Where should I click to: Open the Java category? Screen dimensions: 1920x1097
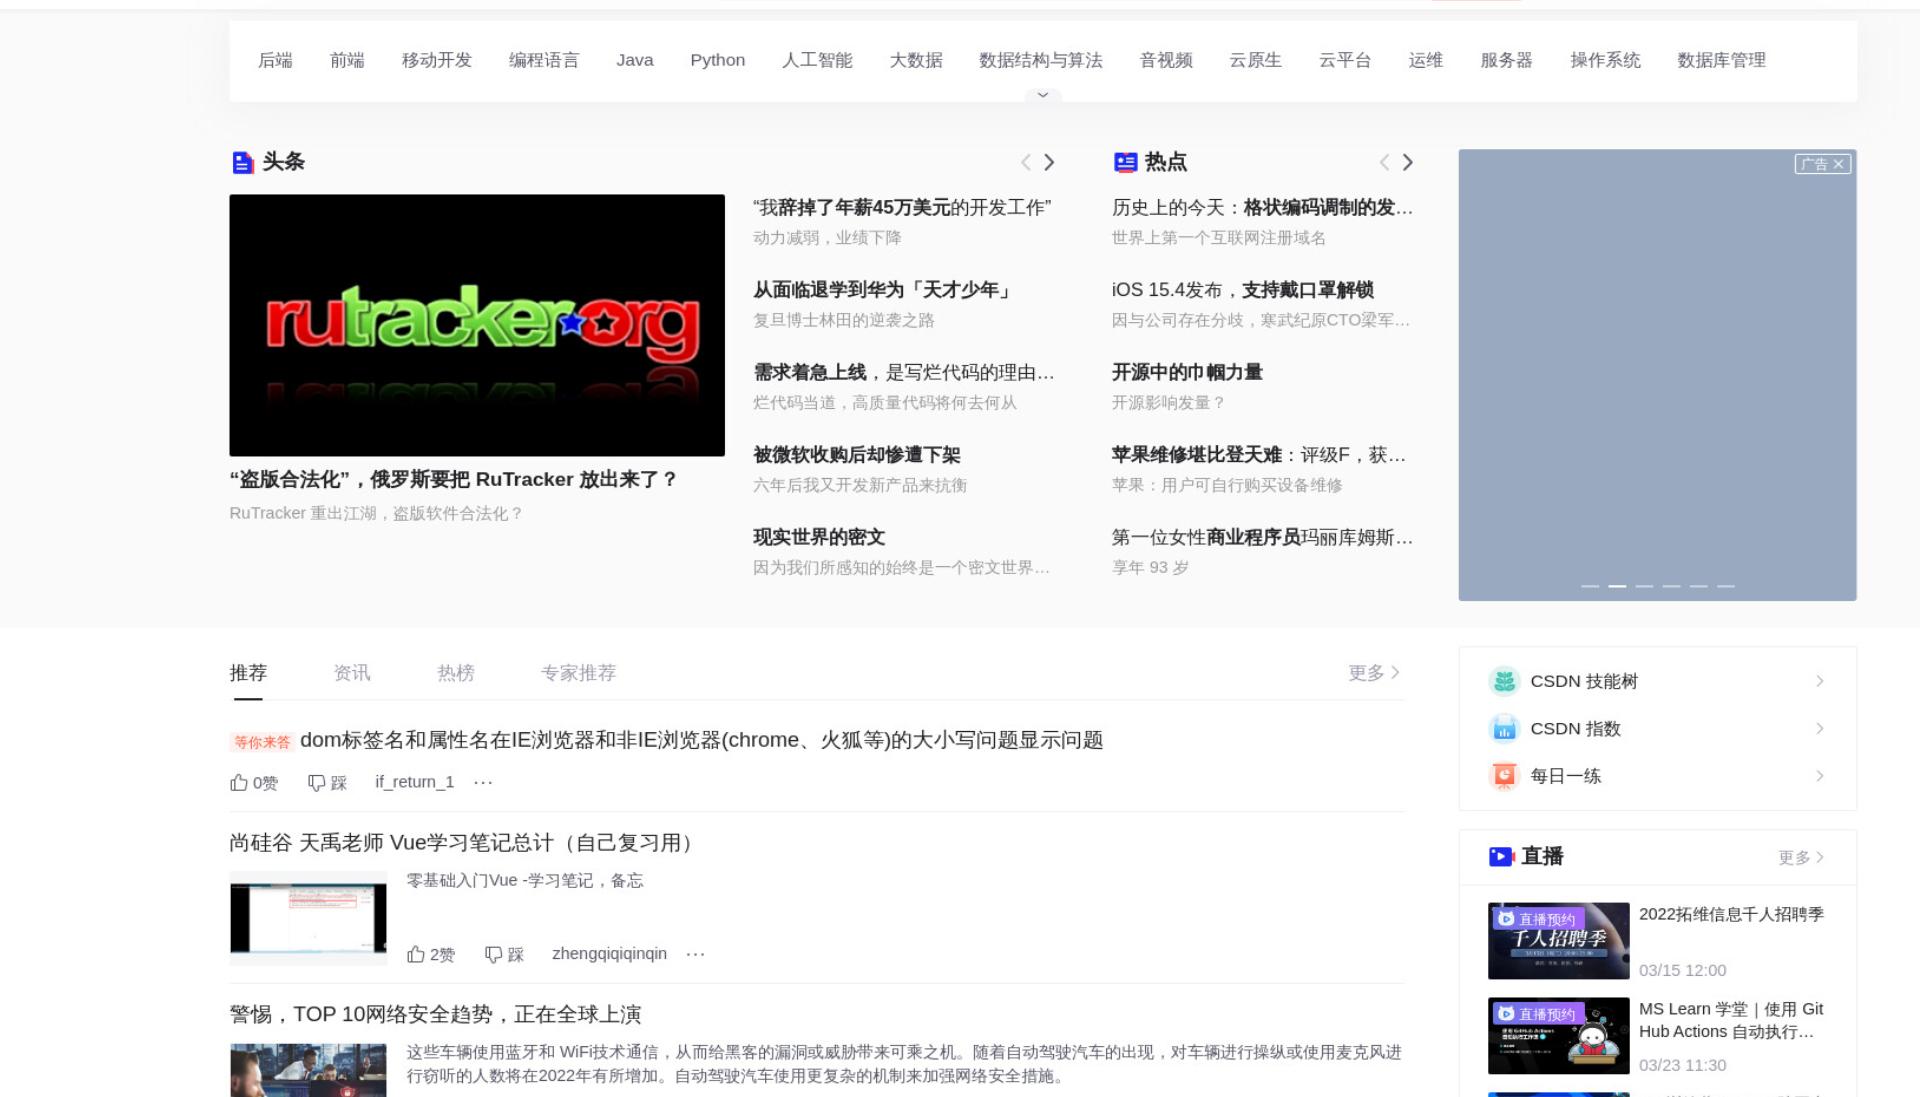(x=635, y=60)
